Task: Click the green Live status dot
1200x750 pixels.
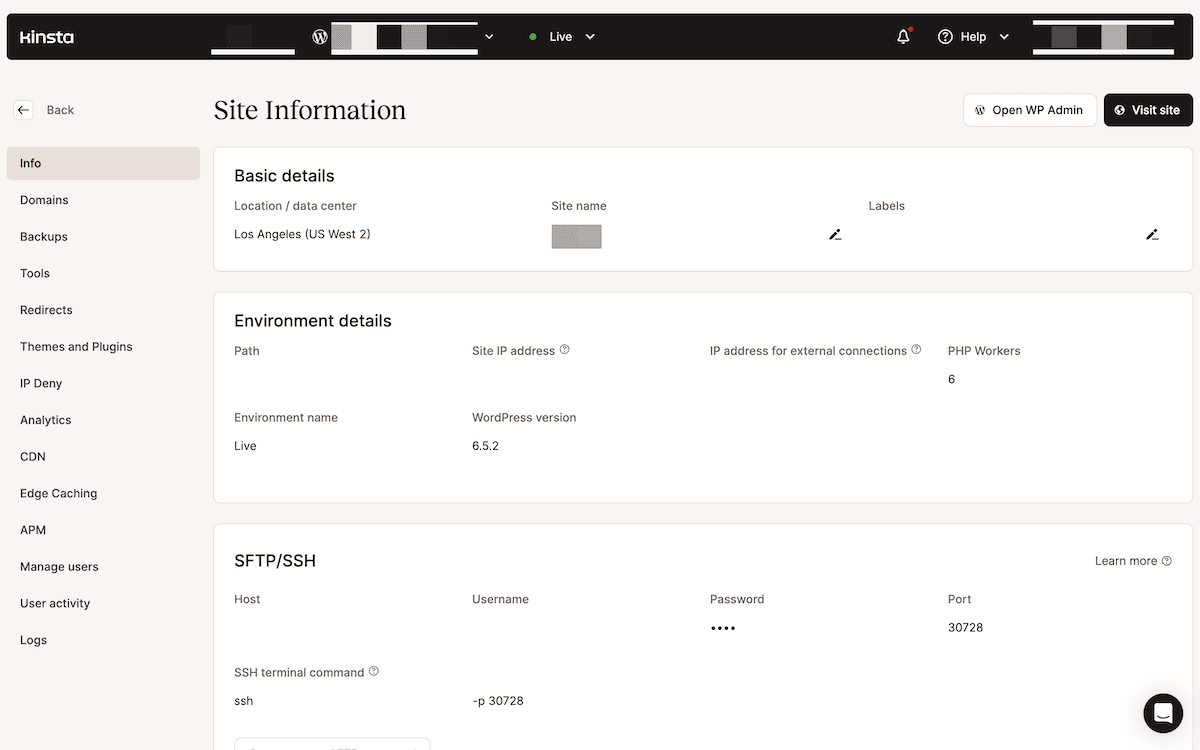Action: [533, 37]
